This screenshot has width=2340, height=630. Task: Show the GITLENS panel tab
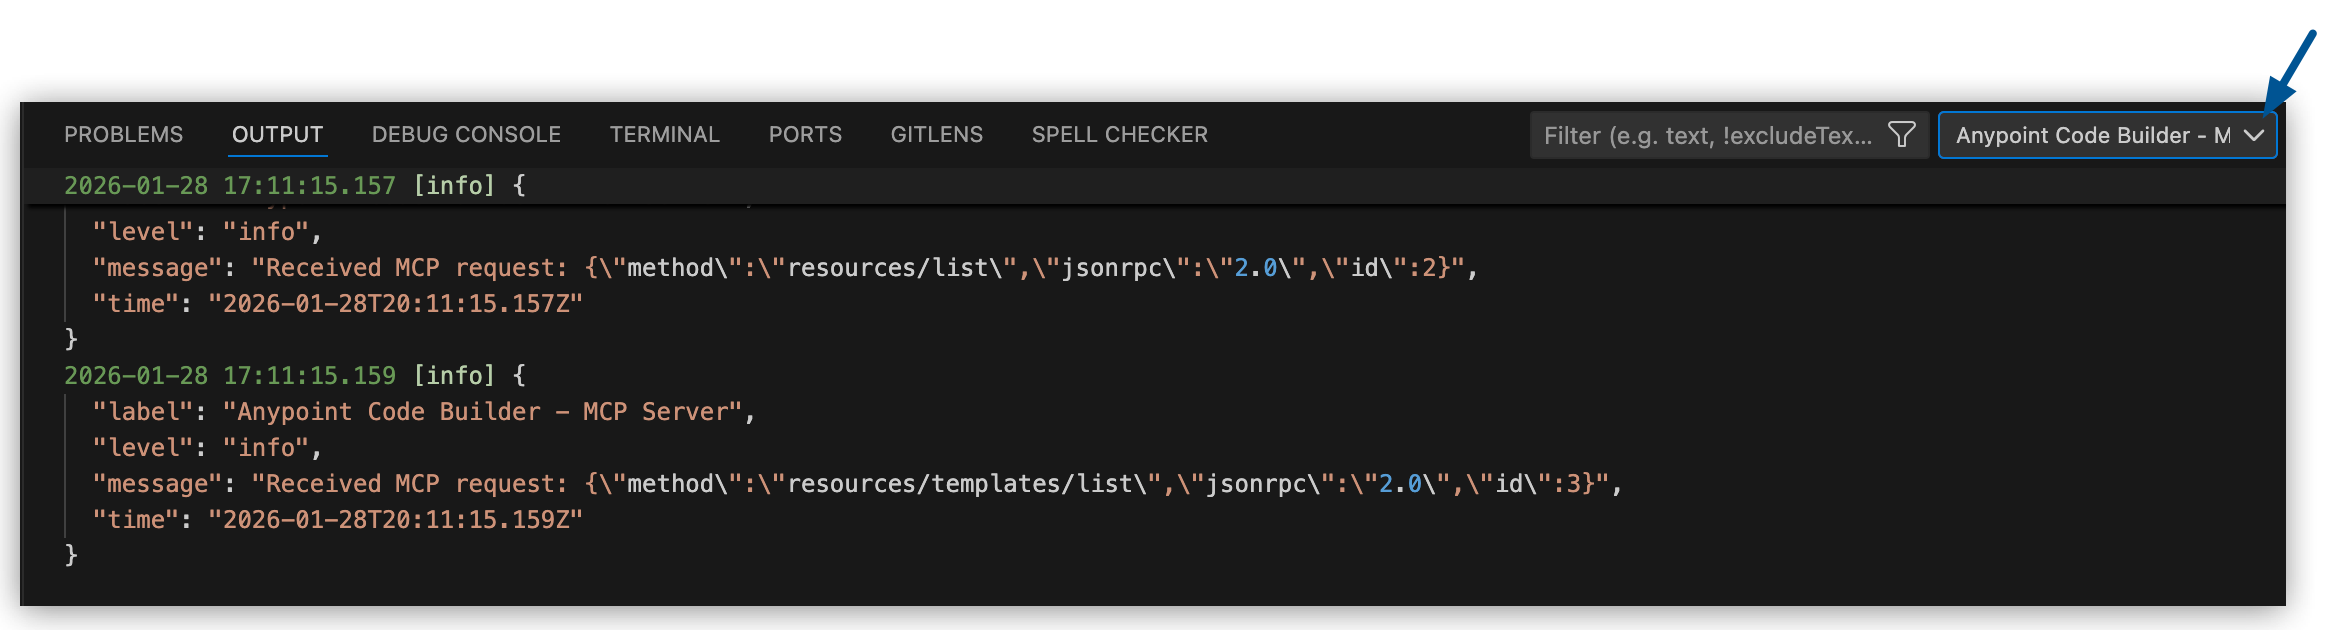tap(936, 135)
